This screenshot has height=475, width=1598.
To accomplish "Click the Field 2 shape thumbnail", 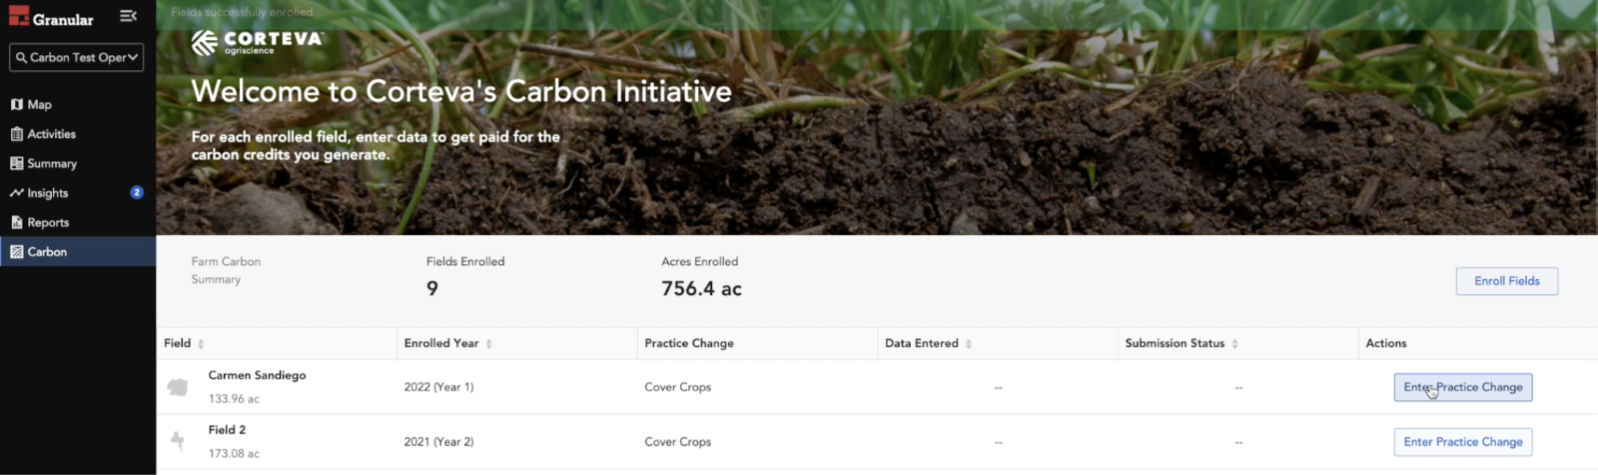I will pos(178,440).
